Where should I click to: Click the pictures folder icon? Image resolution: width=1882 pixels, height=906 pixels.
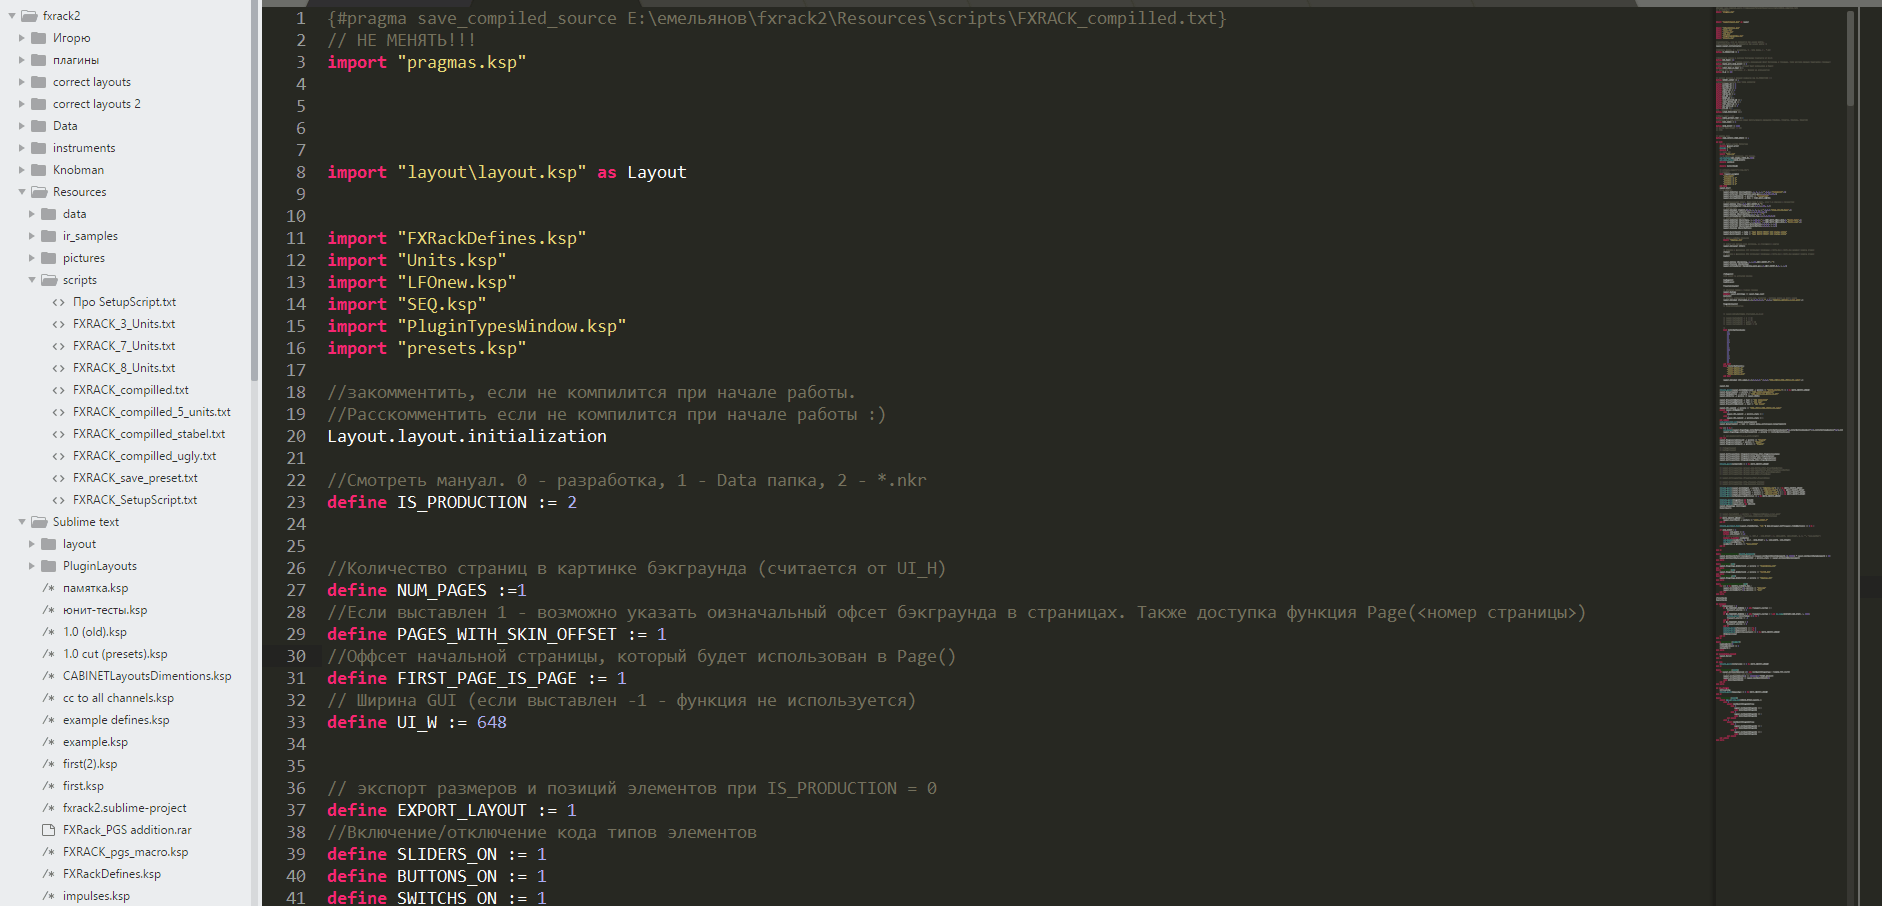[49, 258]
